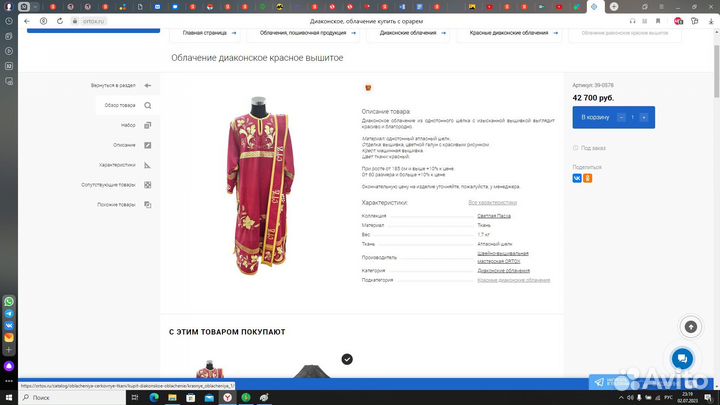Toggle the checkmark badge on the related product

click(x=347, y=359)
